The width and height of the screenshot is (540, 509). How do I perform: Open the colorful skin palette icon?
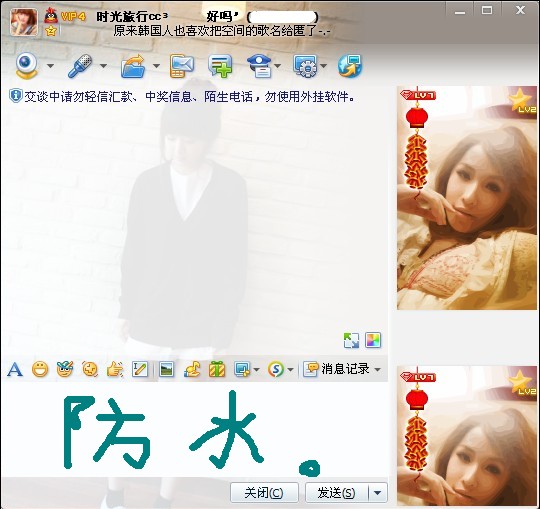click(x=373, y=340)
